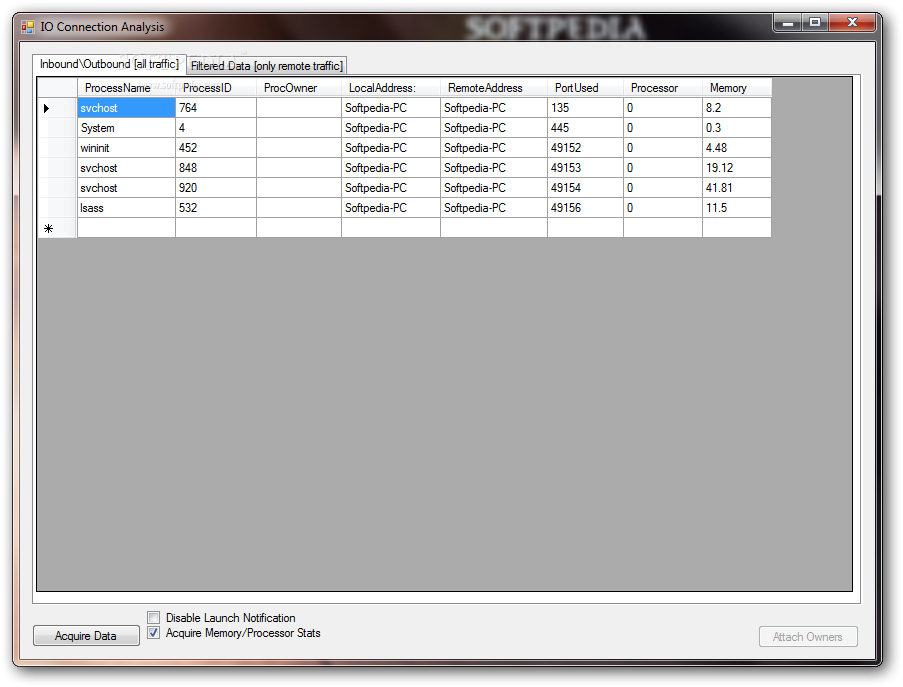The height and width of the screenshot is (687, 903).
Task: Click the LocalAddress: column header
Action: [391, 88]
